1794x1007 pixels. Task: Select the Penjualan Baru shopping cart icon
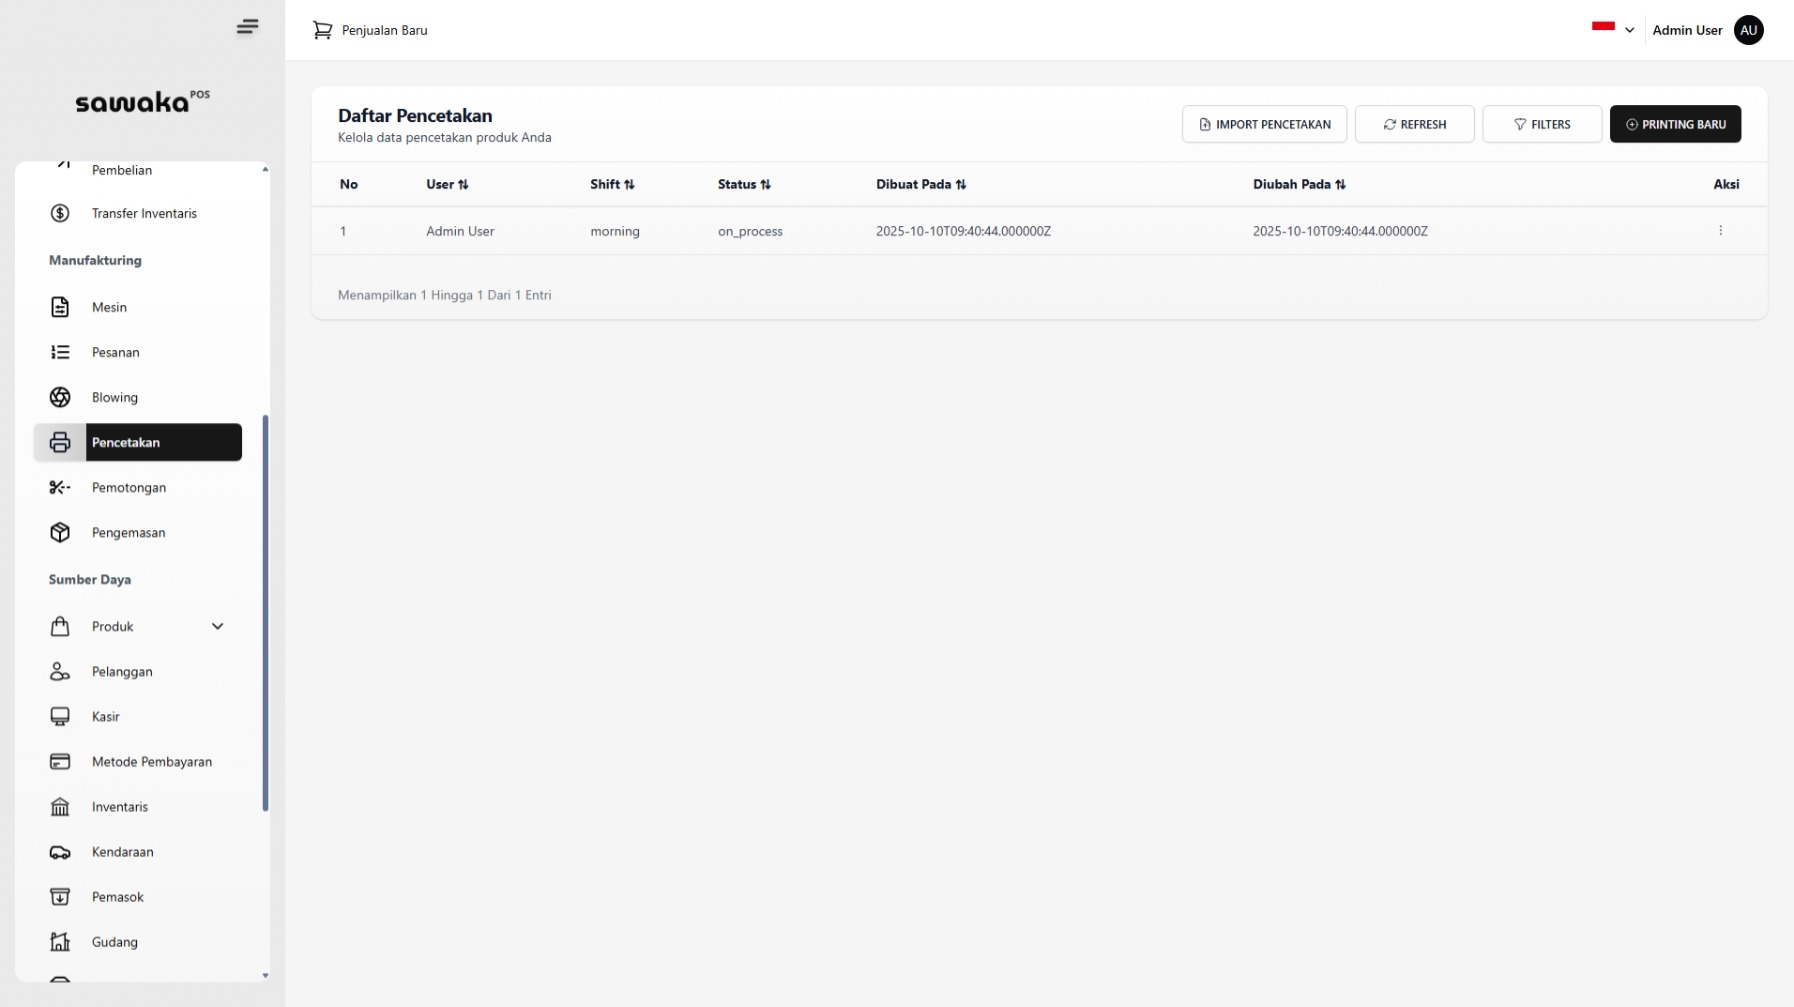(x=322, y=30)
